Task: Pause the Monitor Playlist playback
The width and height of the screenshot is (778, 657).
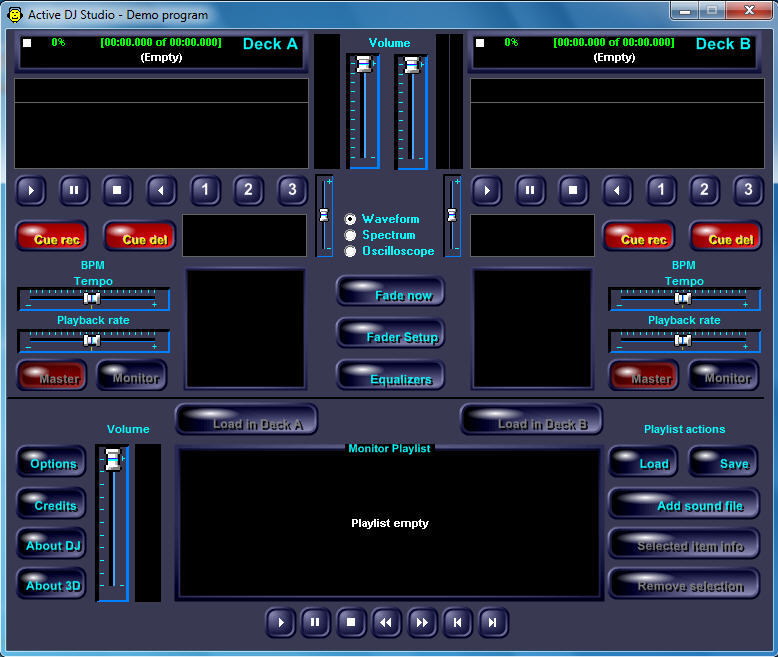Action: (x=315, y=622)
